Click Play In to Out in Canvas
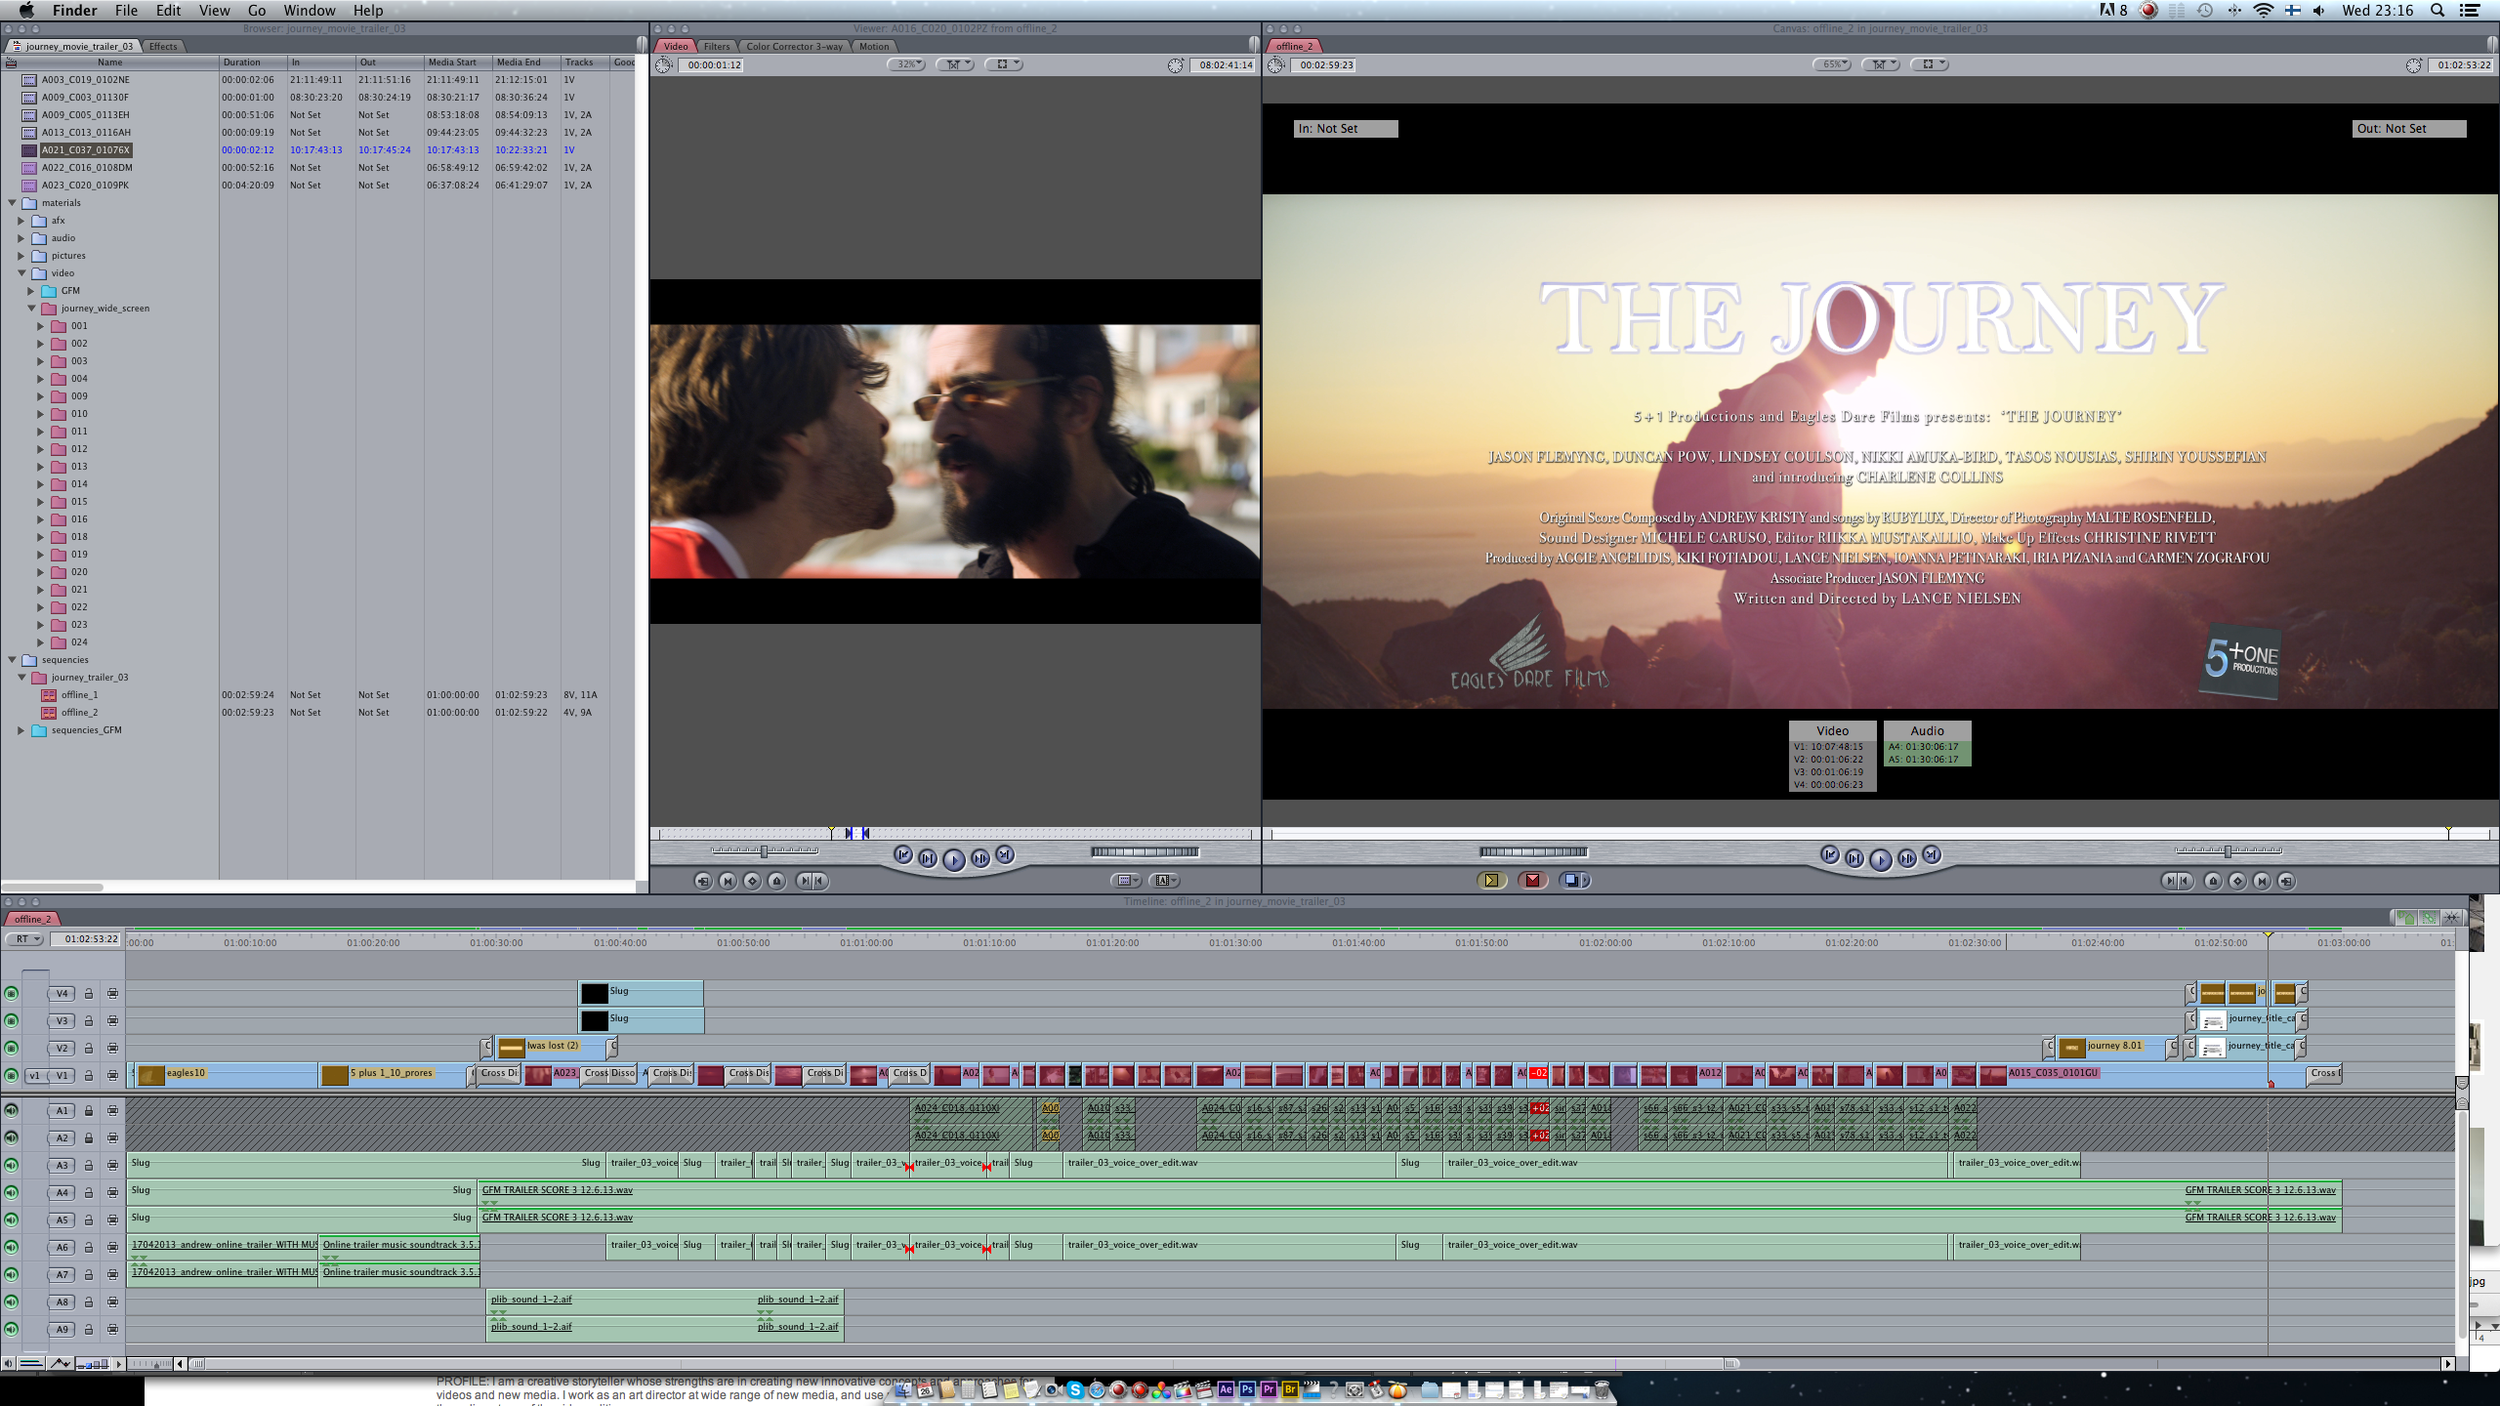Screen dimensions: 2500x1406 (1854, 858)
